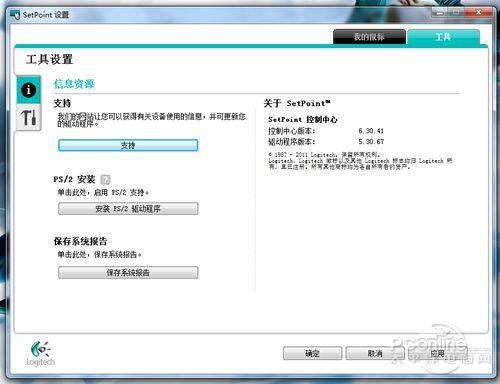The image size is (500, 384).
Task: Close the SetPoint settings window
Action: 478,12
